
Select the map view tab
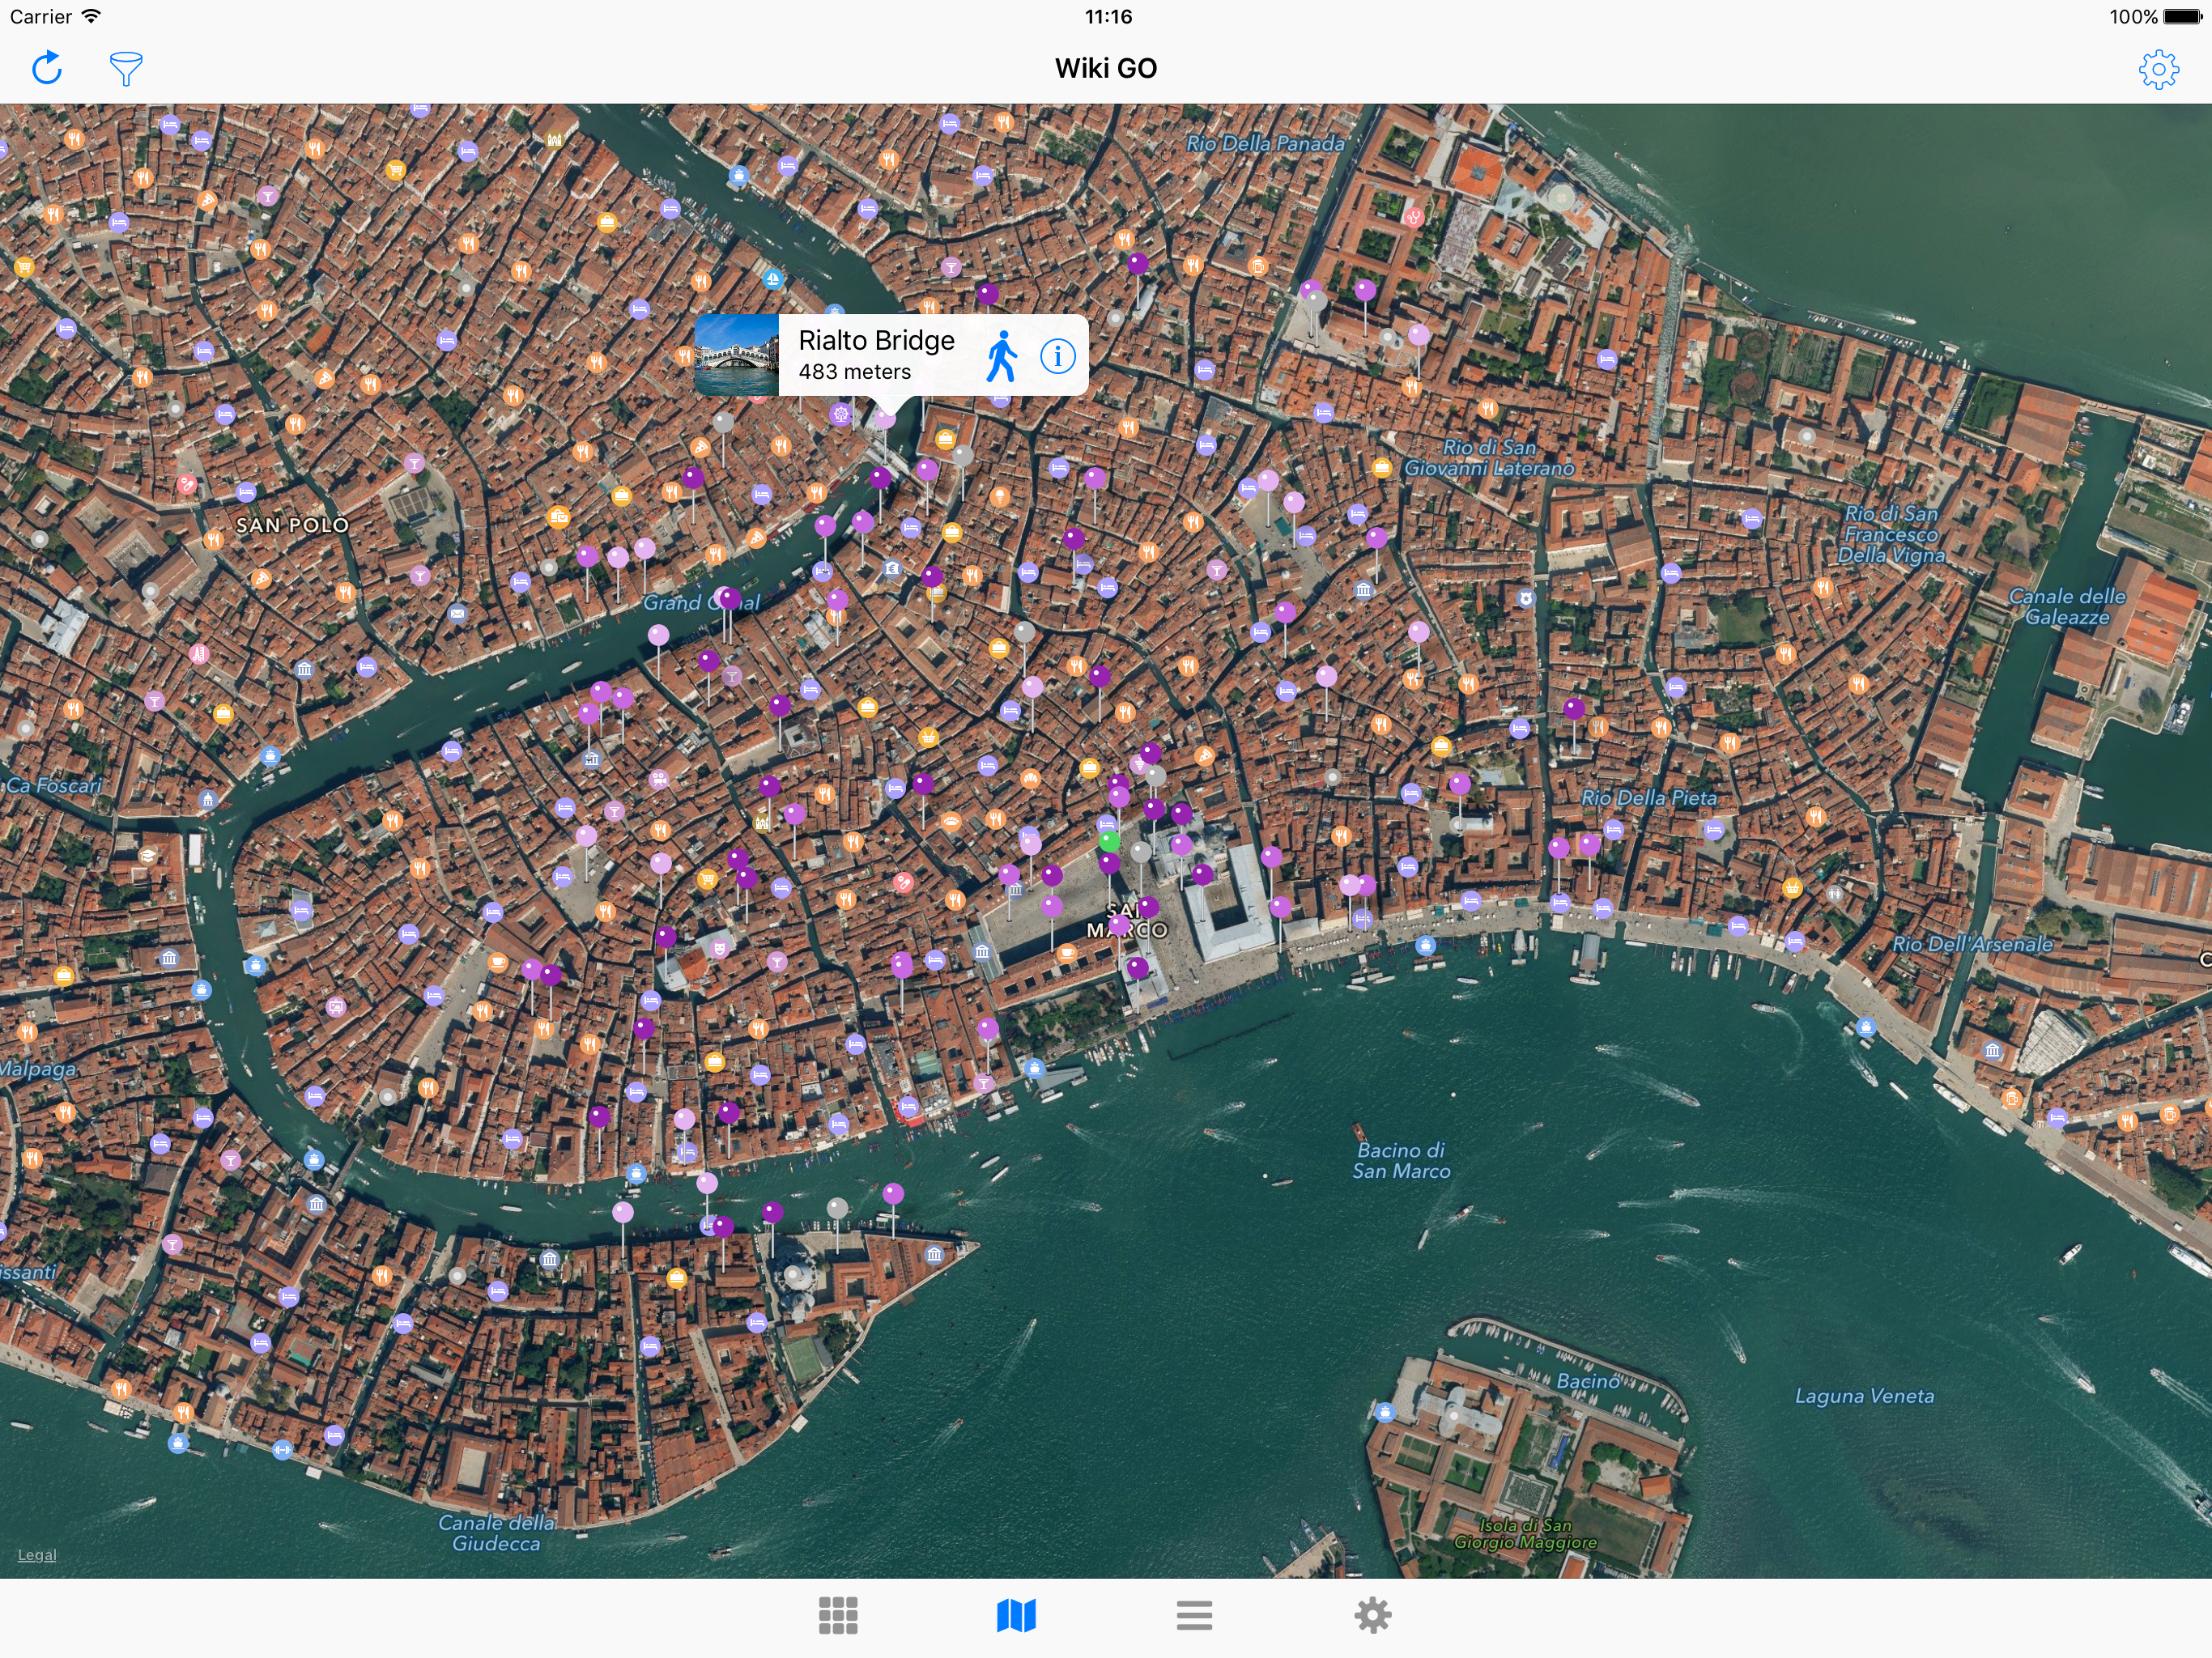click(1016, 1615)
